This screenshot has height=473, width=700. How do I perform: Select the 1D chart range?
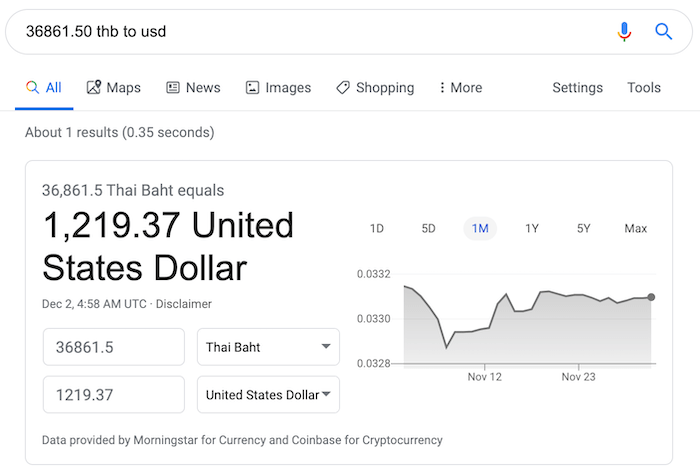[377, 228]
